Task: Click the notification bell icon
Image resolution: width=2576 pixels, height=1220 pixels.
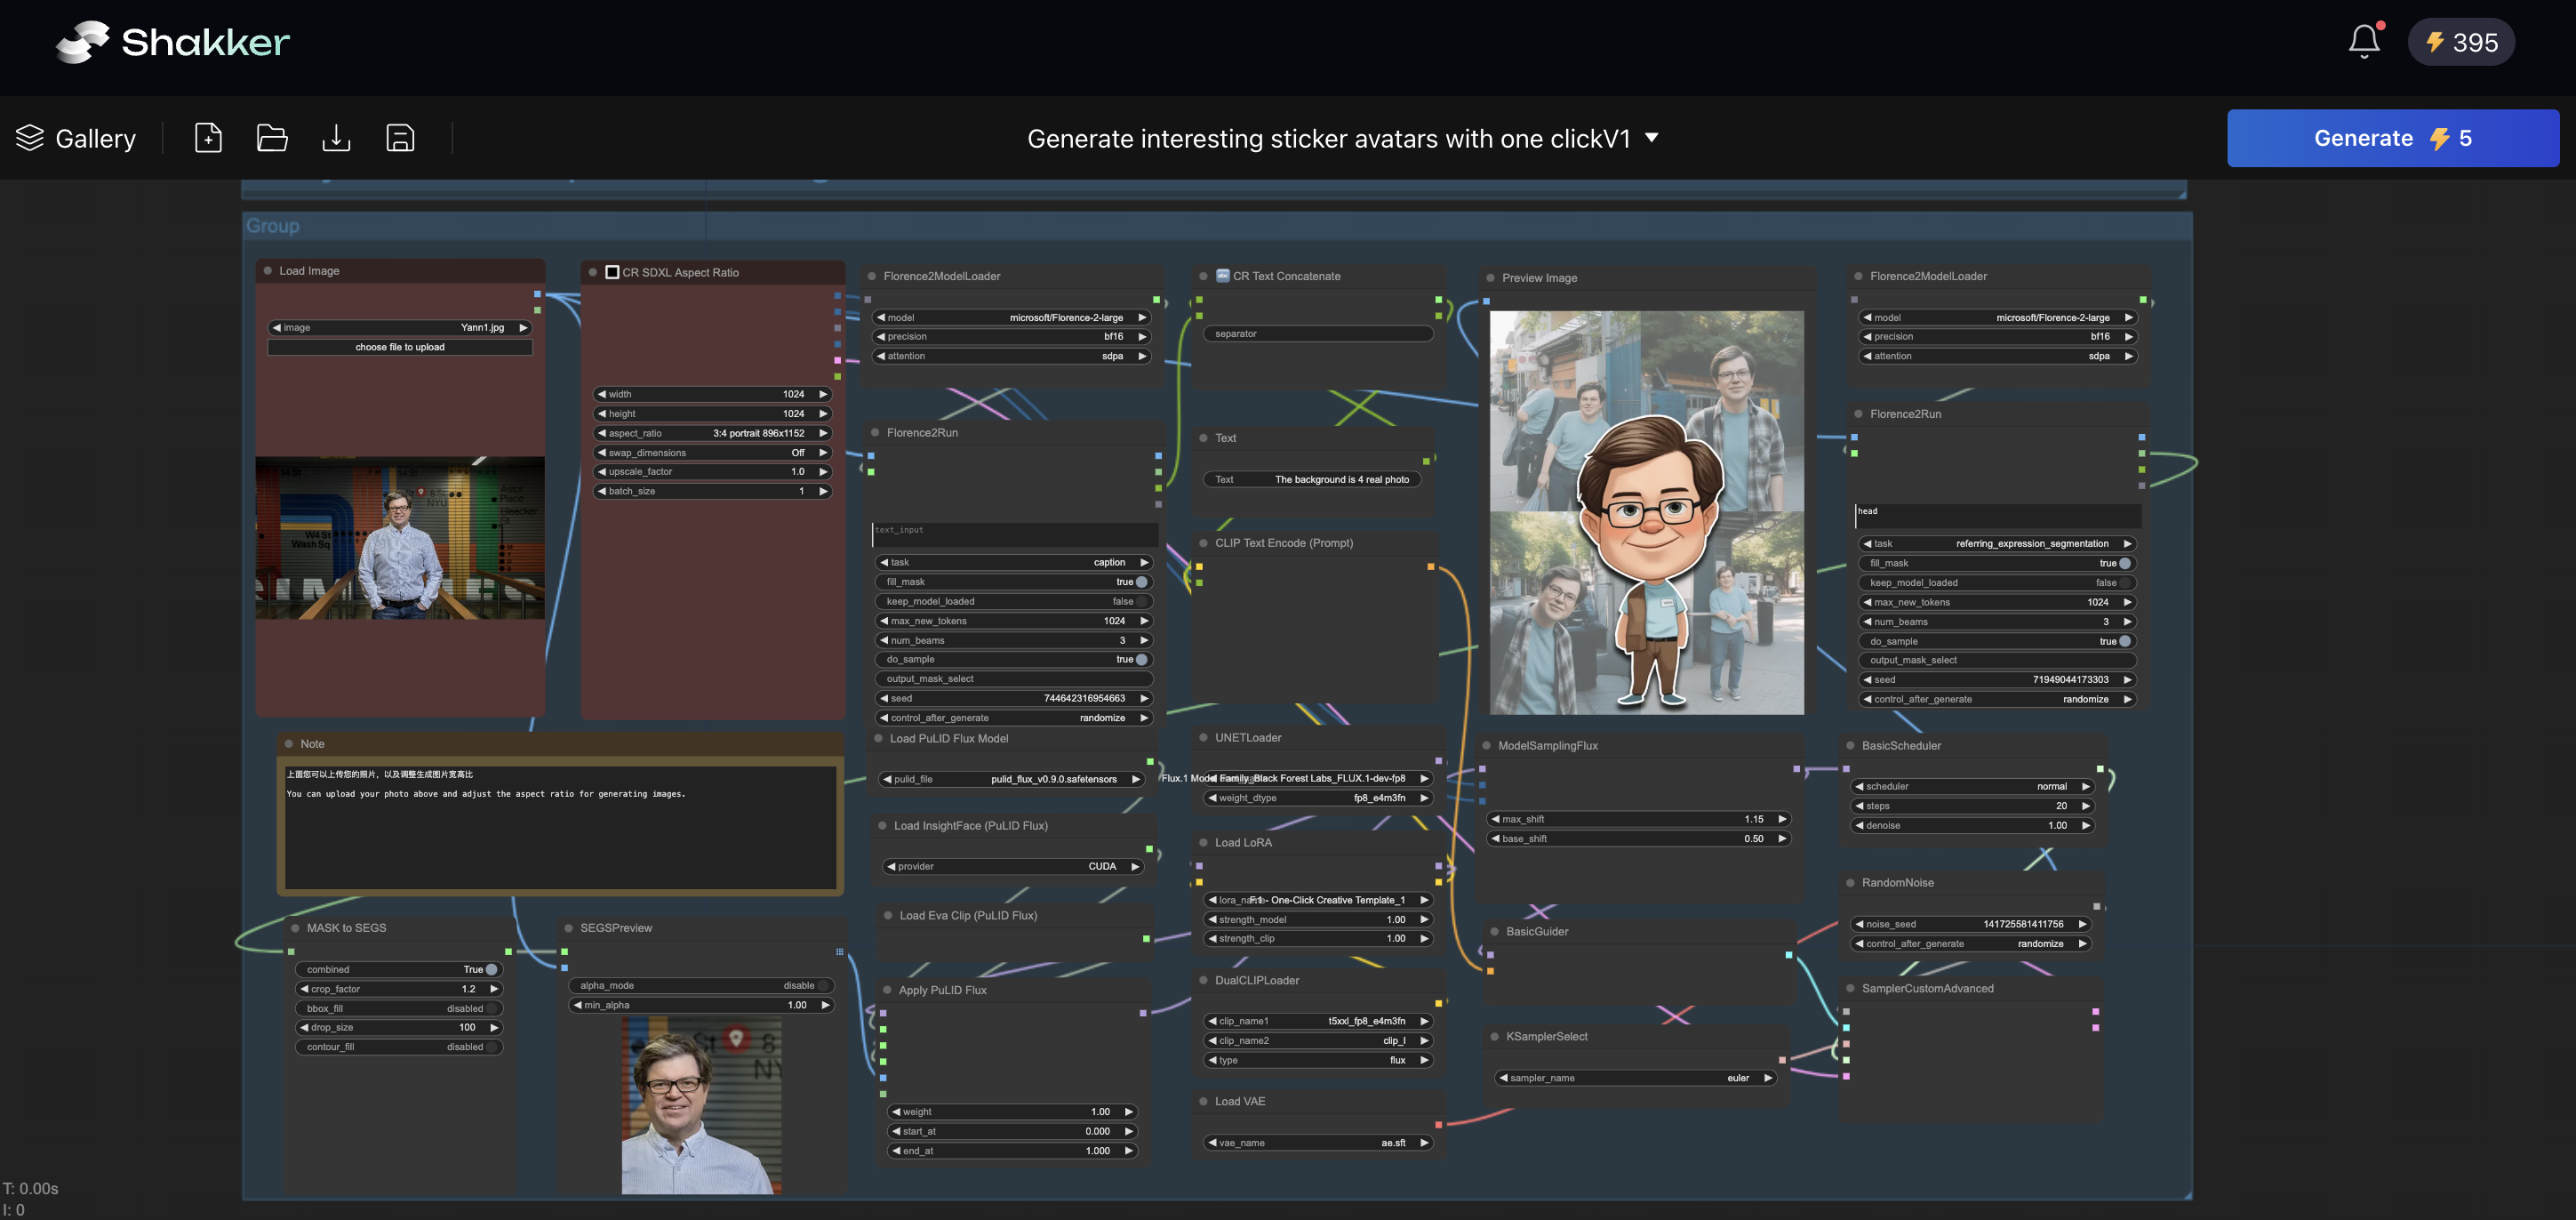Action: [2364, 42]
